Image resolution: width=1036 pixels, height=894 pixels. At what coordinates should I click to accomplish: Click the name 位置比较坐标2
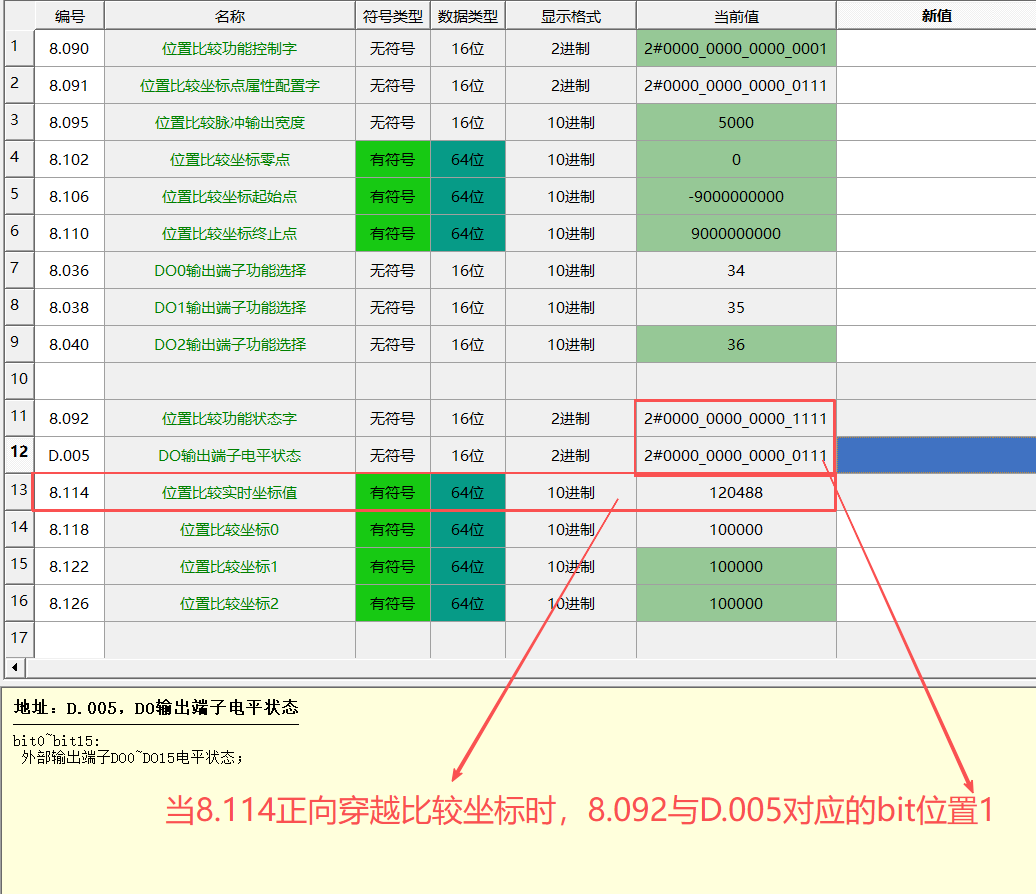pyautogui.click(x=229, y=603)
